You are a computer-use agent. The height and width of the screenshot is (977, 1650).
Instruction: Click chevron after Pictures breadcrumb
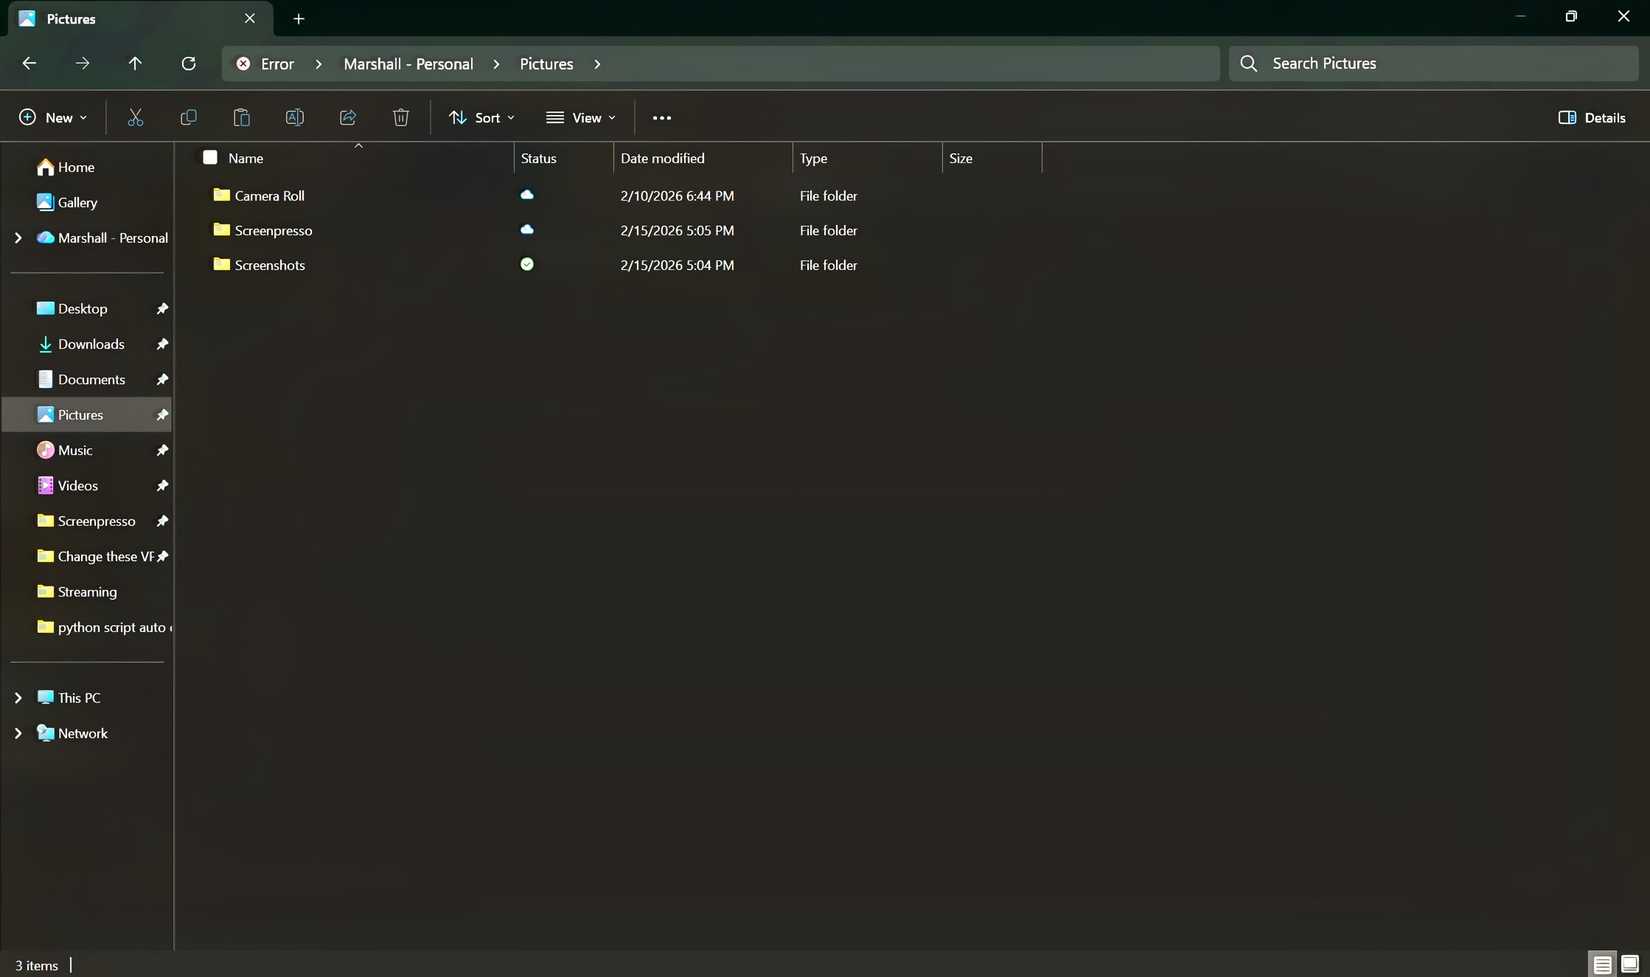pyautogui.click(x=597, y=63)
